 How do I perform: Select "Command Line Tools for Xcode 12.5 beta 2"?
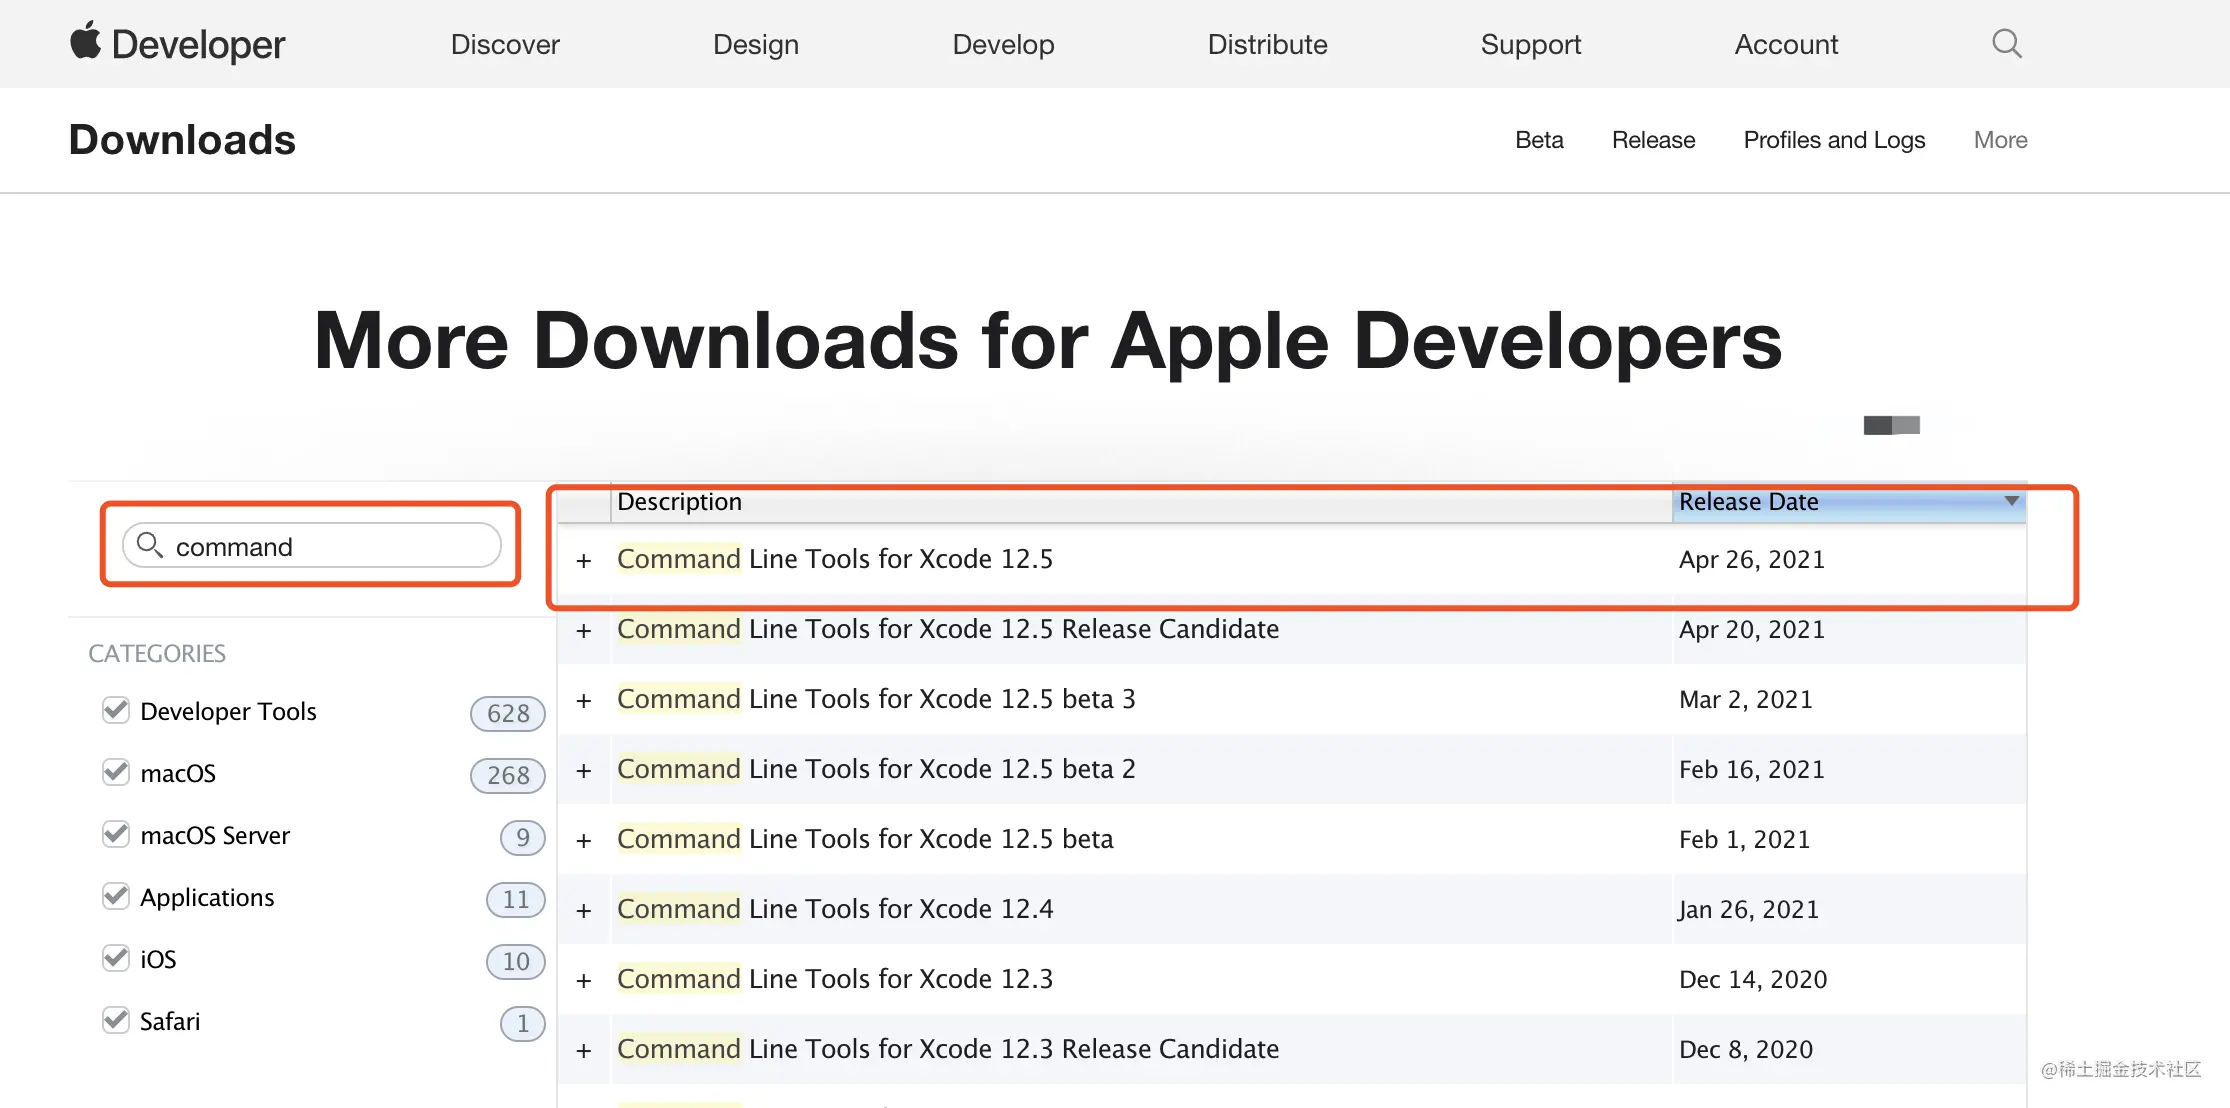pos(876,769)
